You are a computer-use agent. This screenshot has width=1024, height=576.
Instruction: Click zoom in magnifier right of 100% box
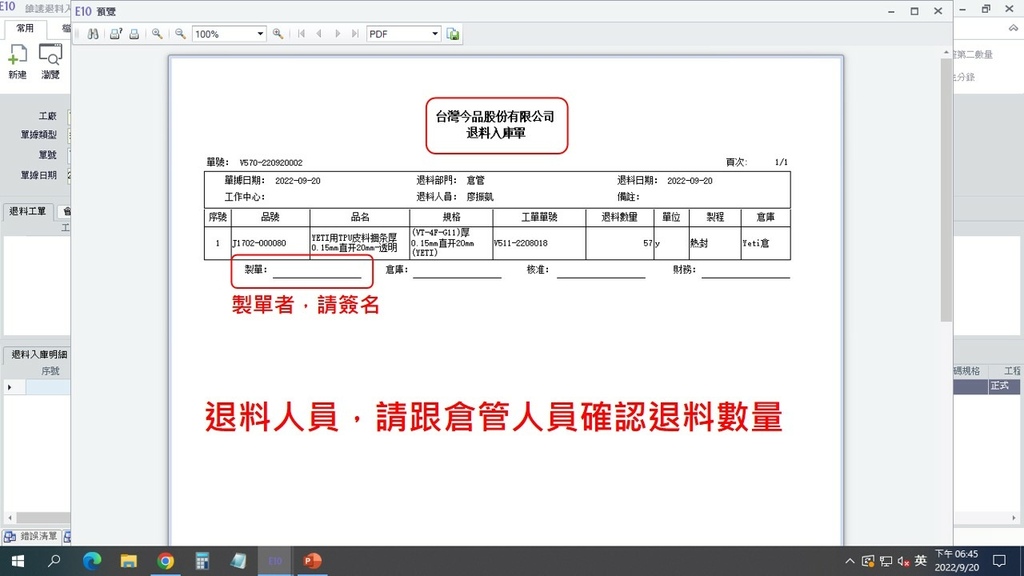pos(278,34)
